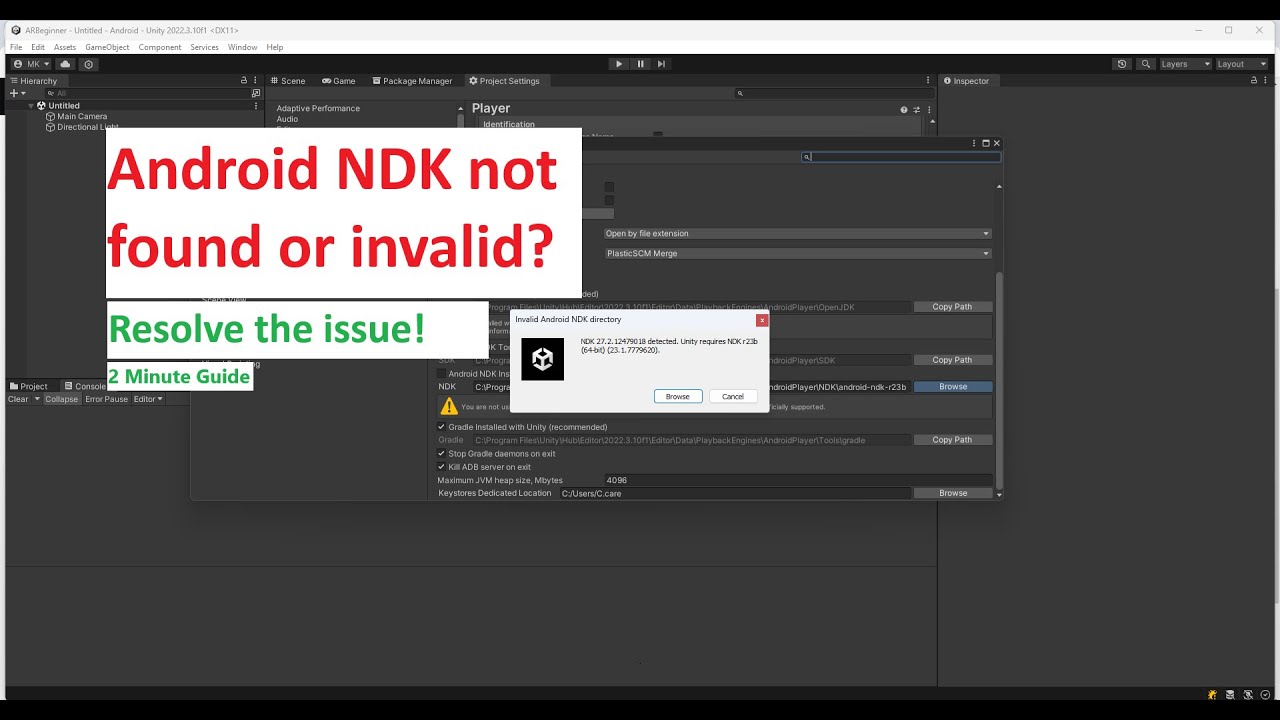Screen dimensions: 1280x720
Task: Click Browse in the Invalid NDK dialog
Action: (678, 396)
